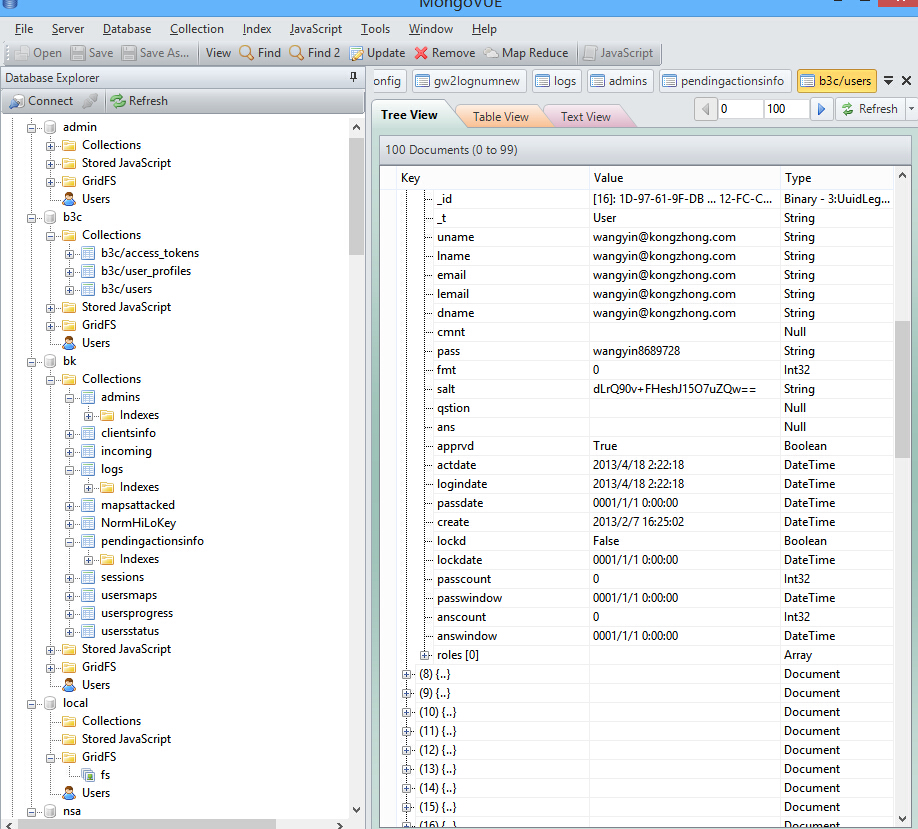Expand the clientsinfo collection
918x829 pixels.
69,434
